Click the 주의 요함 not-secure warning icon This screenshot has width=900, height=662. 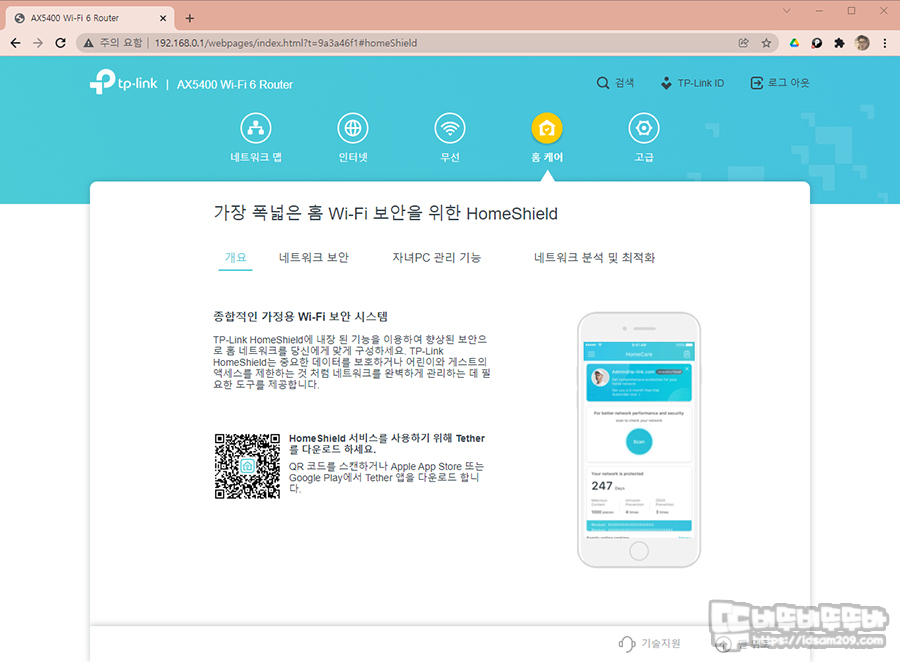coord(88,43)
